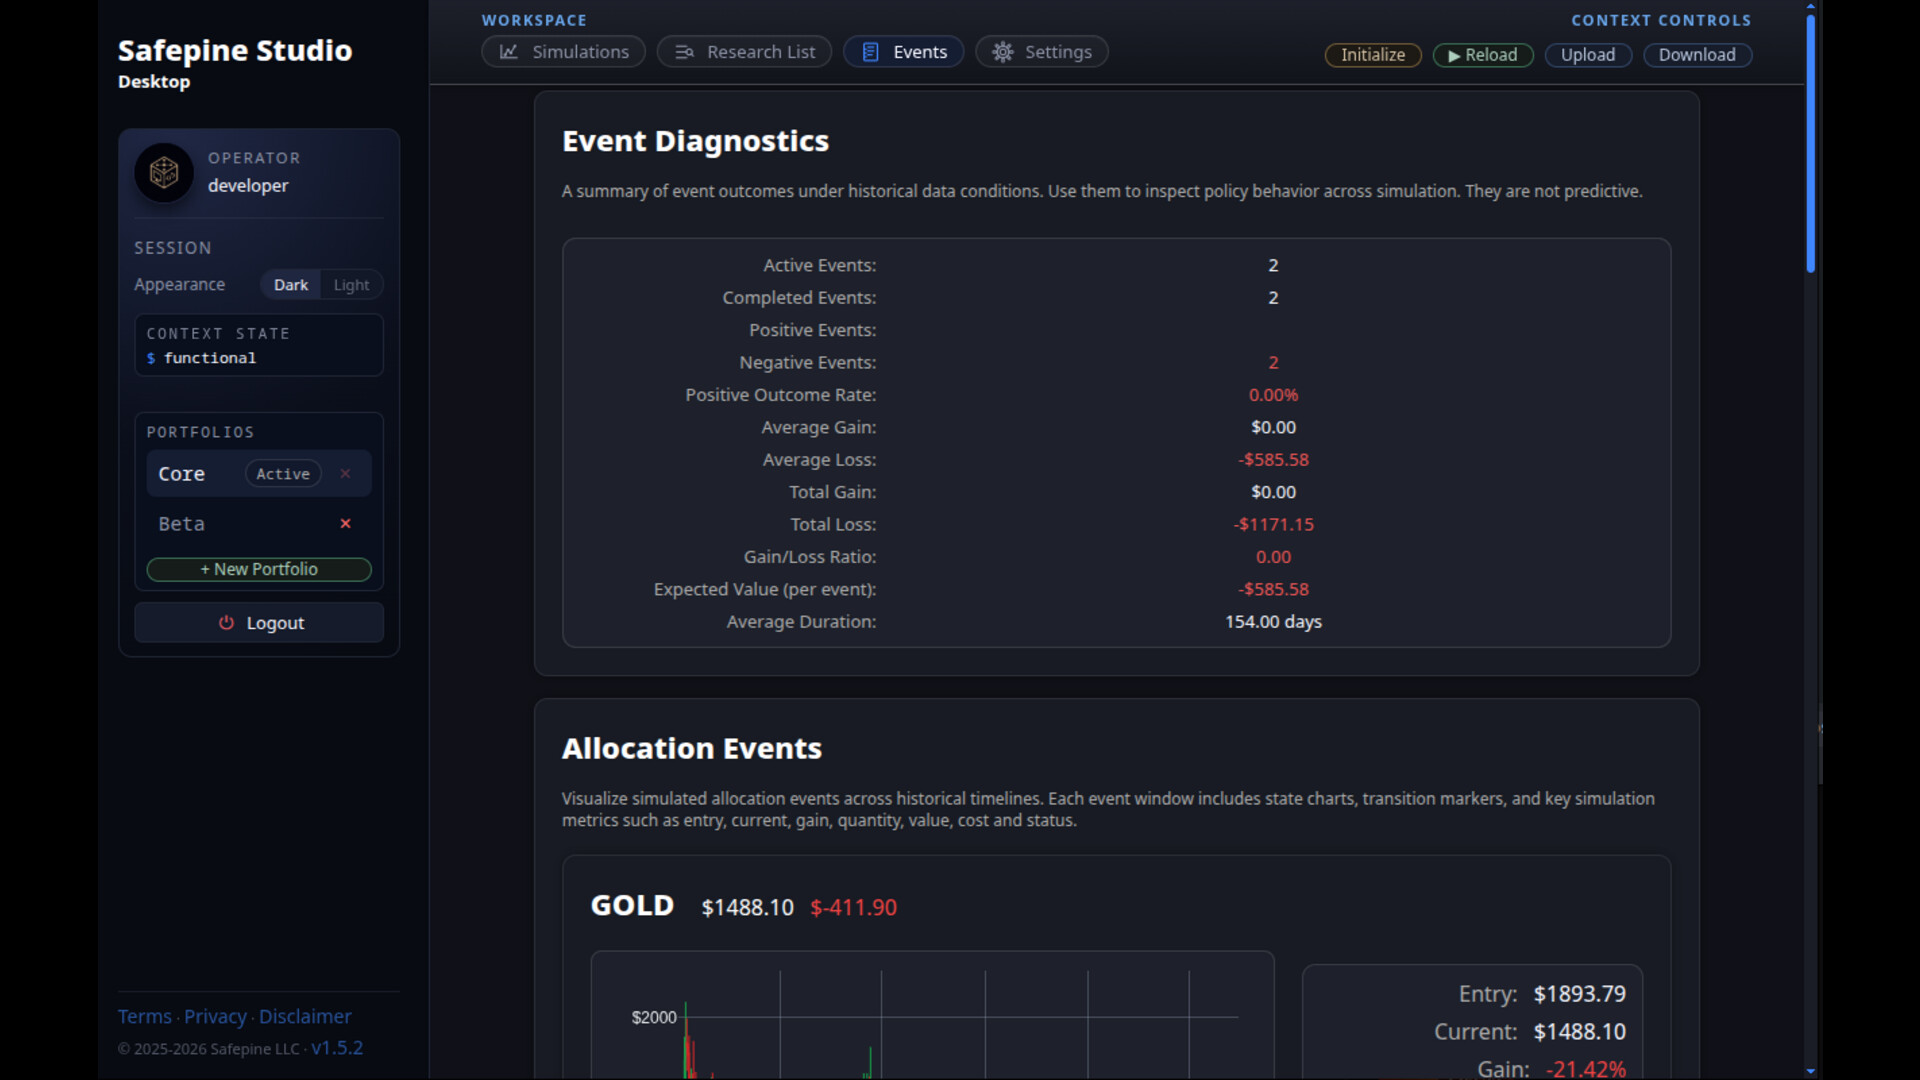Click the scrollbar down arrow
Screen dimensions: 1920x1080
pyautogui.click(x=1811, y=1071)
